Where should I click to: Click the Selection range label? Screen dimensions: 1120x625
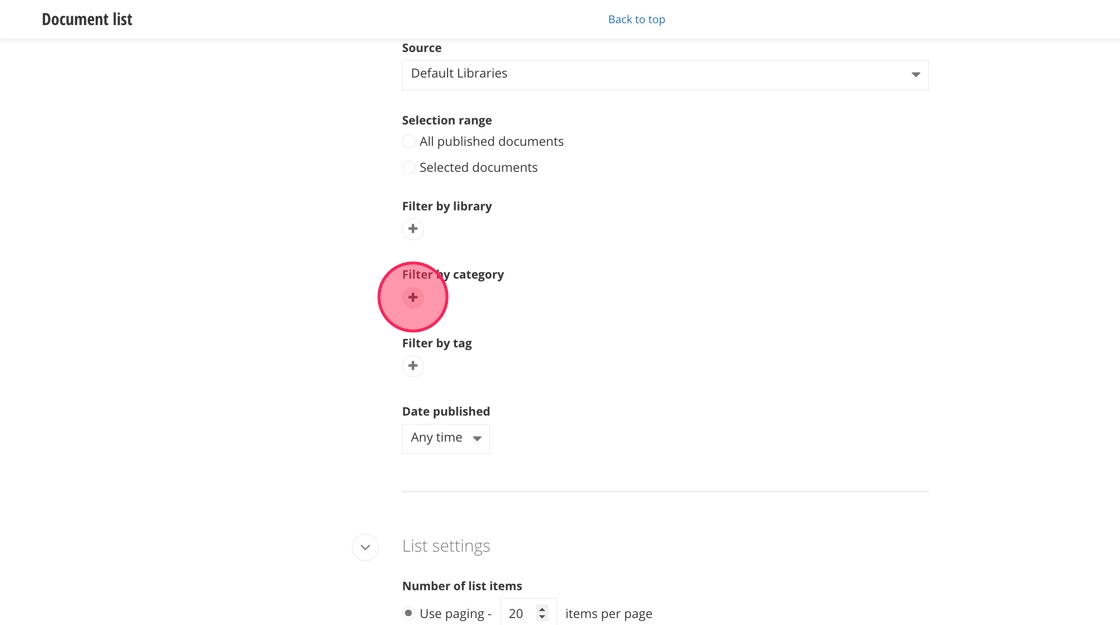[x=447, y=120]
